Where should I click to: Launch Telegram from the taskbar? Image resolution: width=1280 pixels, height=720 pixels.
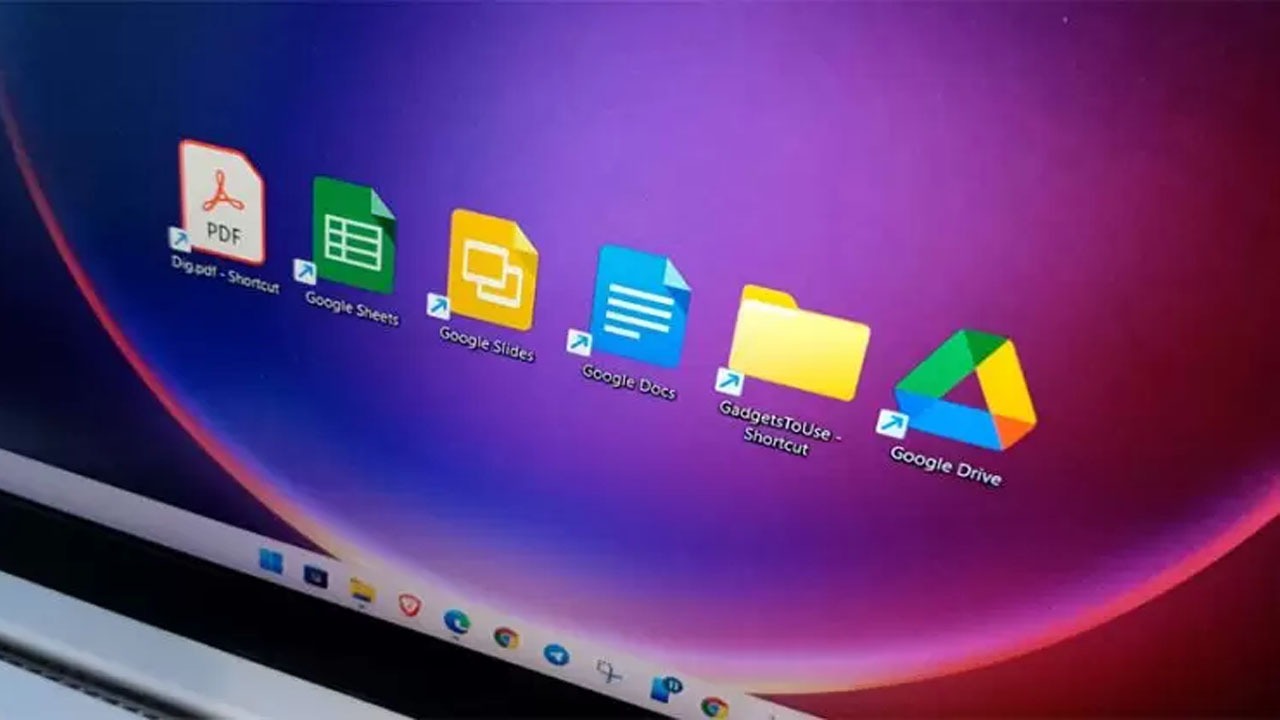pos(556,654)
